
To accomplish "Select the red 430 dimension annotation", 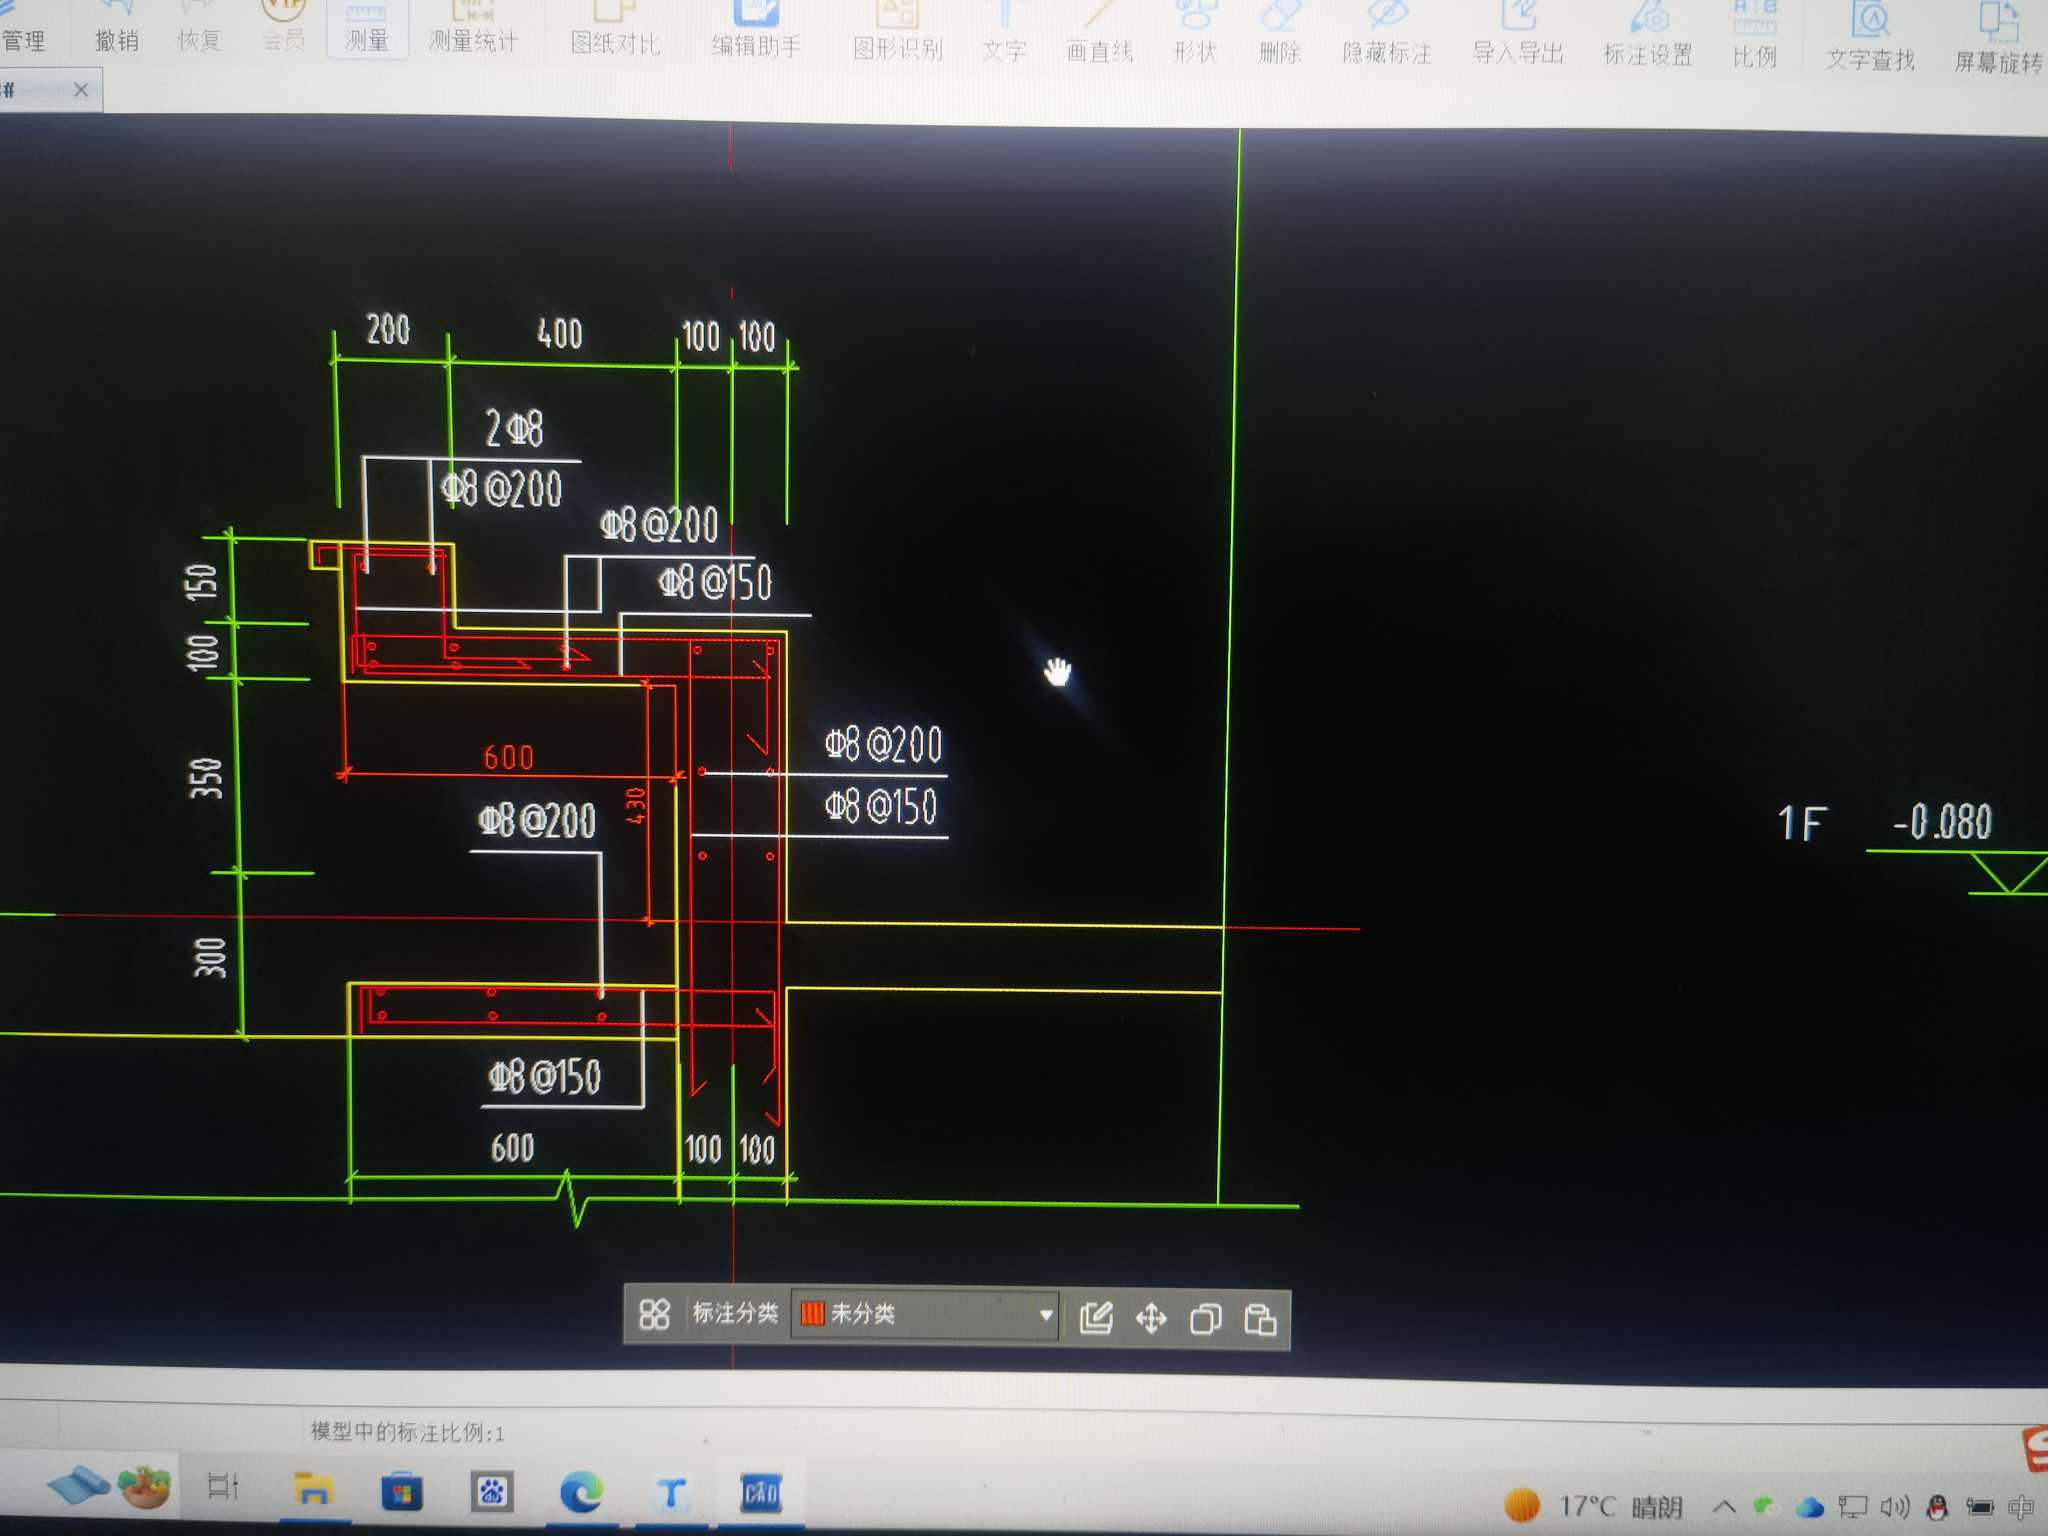I will click(635, 806).
